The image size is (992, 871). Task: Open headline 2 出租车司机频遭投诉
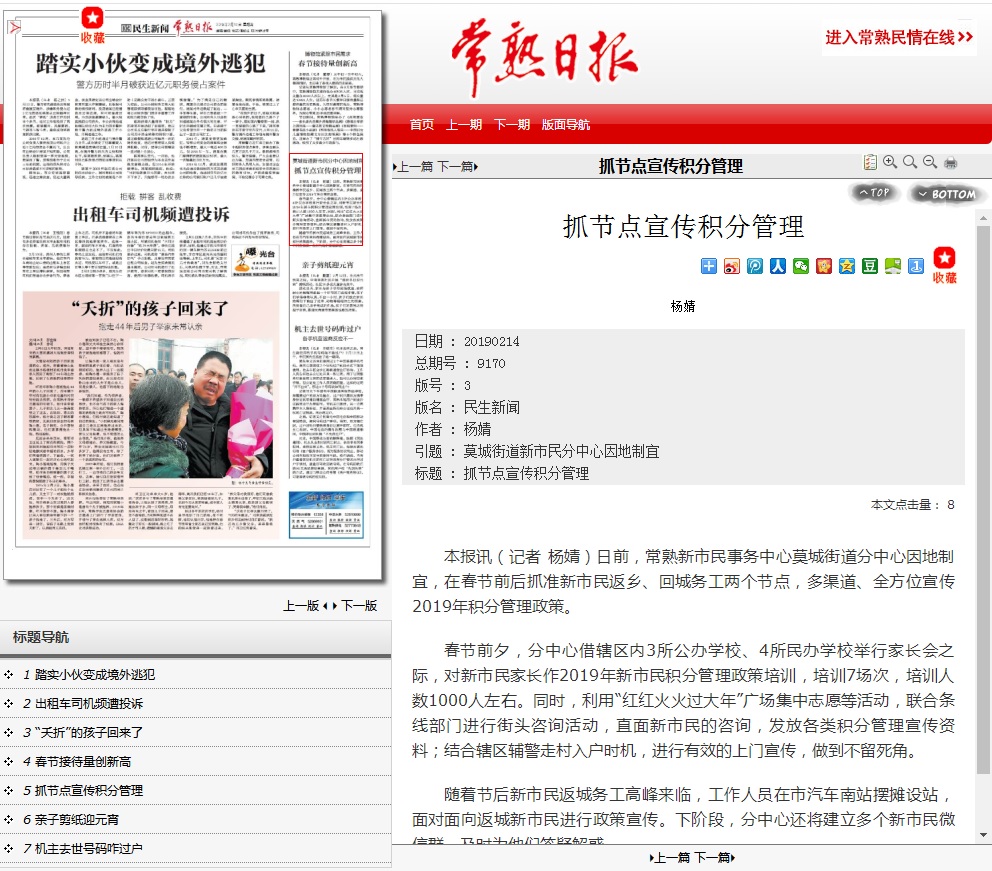(89, 703)
